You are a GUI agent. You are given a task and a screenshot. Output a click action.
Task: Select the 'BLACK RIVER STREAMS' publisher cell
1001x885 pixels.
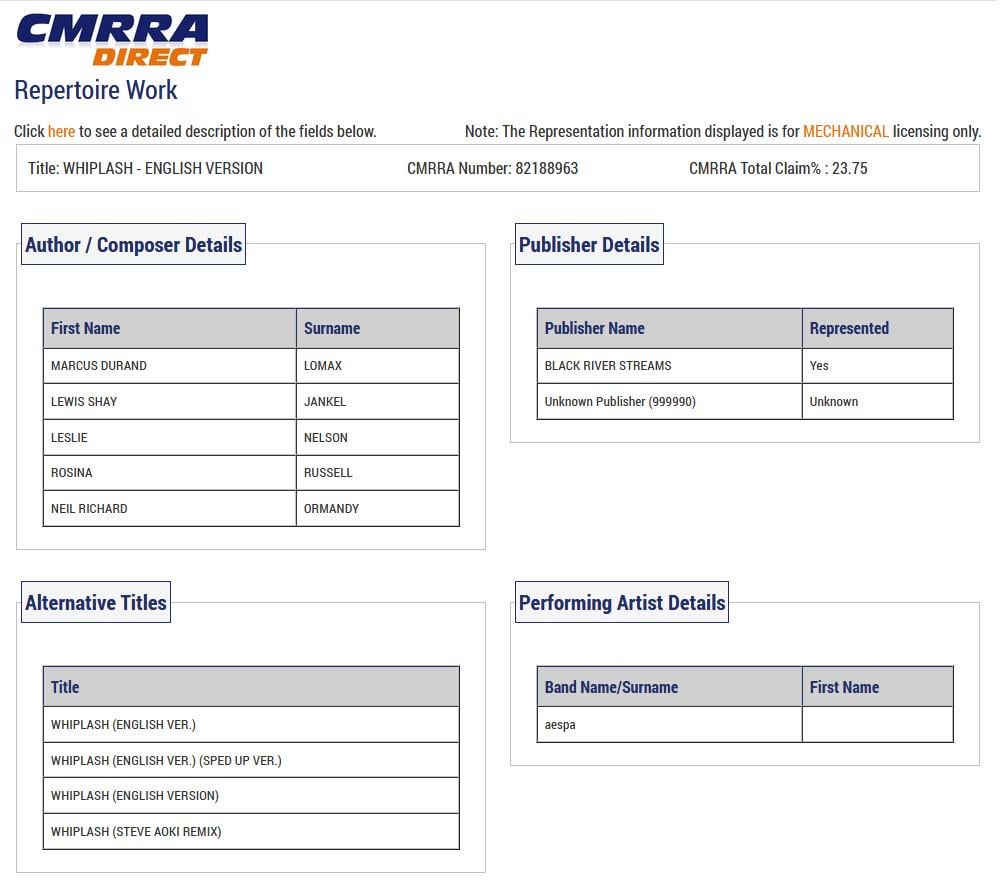point(670,366)
